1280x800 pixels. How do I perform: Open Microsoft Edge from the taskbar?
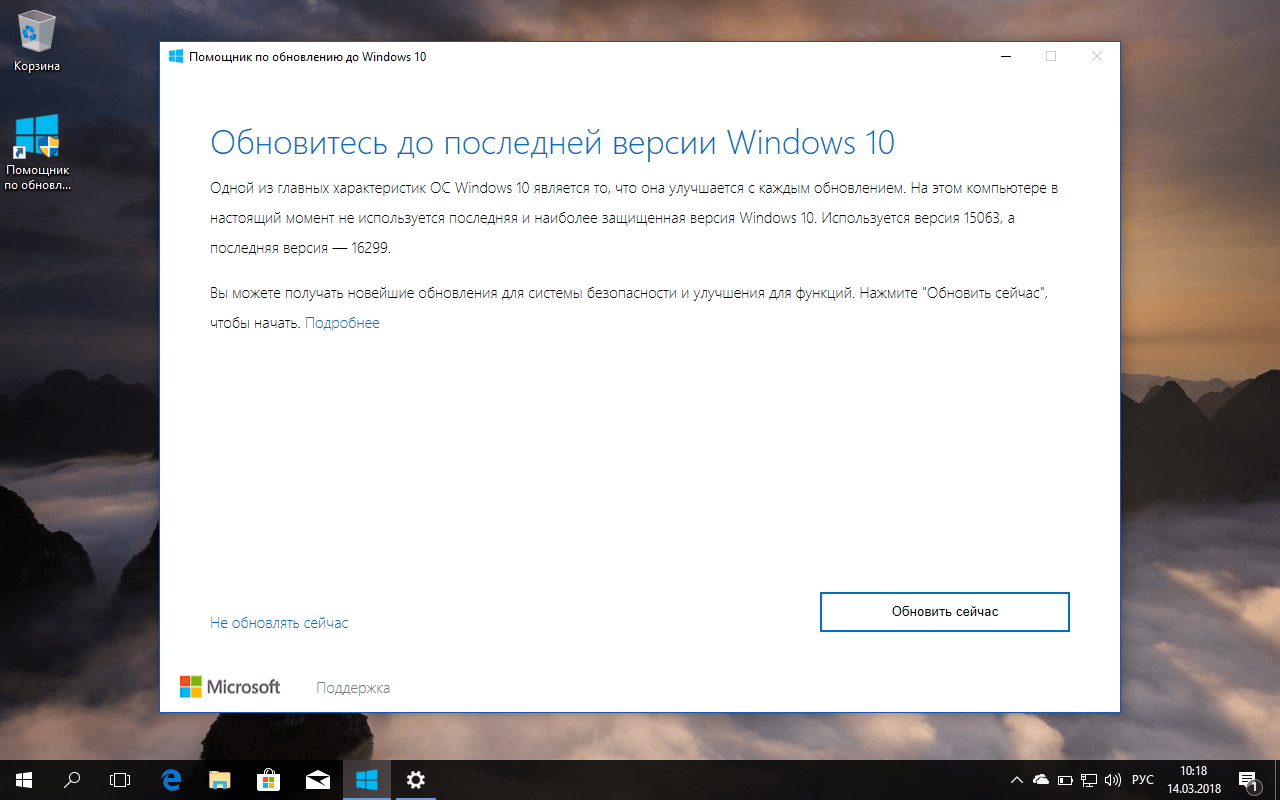pos(170,779)
